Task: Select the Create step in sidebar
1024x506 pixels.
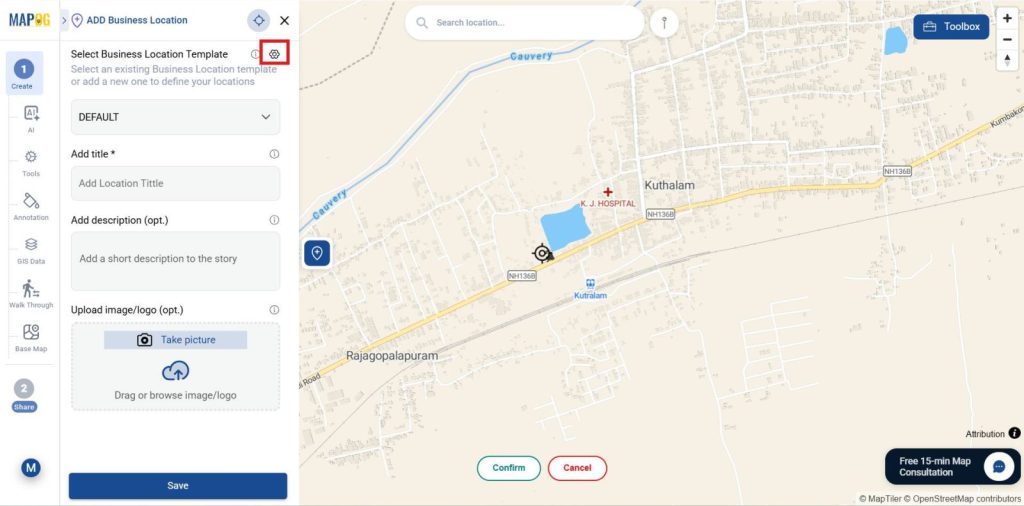Action: click(24, 74)
